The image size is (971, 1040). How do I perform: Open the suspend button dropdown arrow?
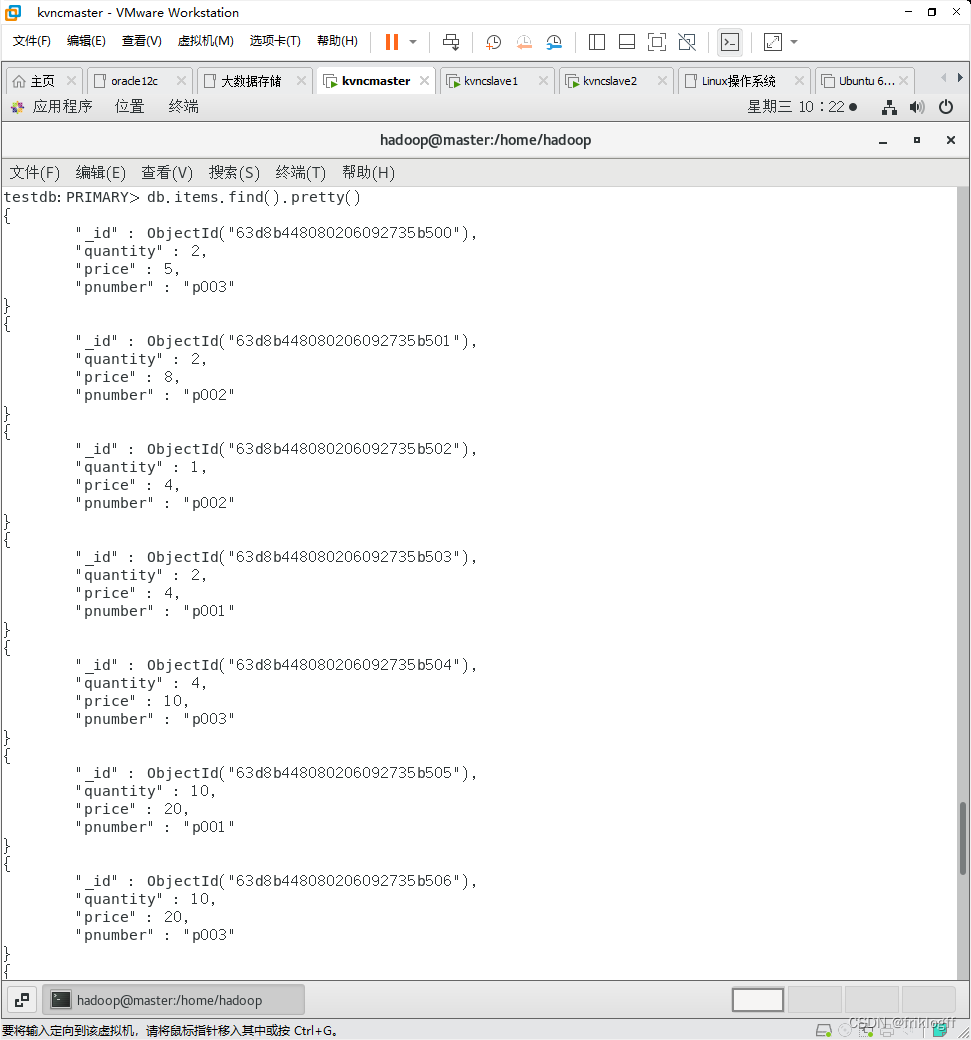411,41
